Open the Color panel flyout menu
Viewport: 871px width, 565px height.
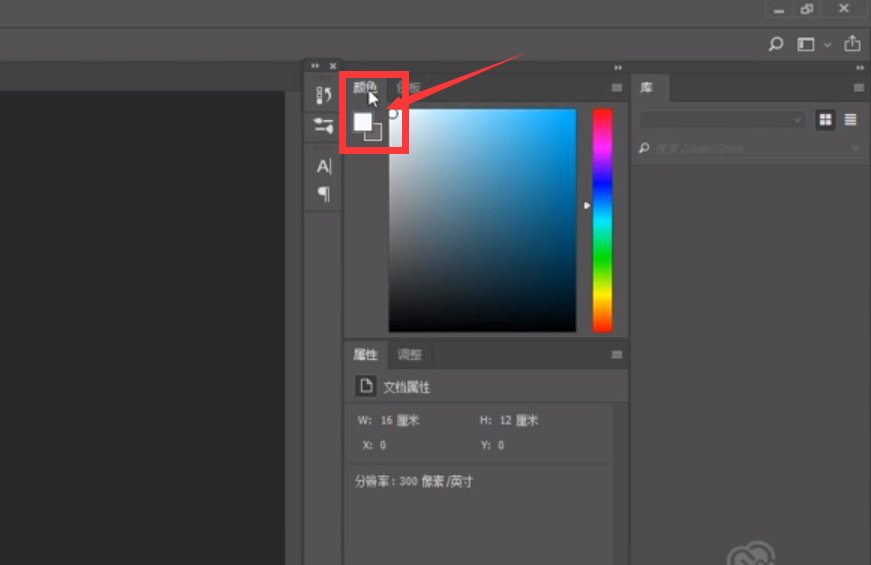(617, 88)
